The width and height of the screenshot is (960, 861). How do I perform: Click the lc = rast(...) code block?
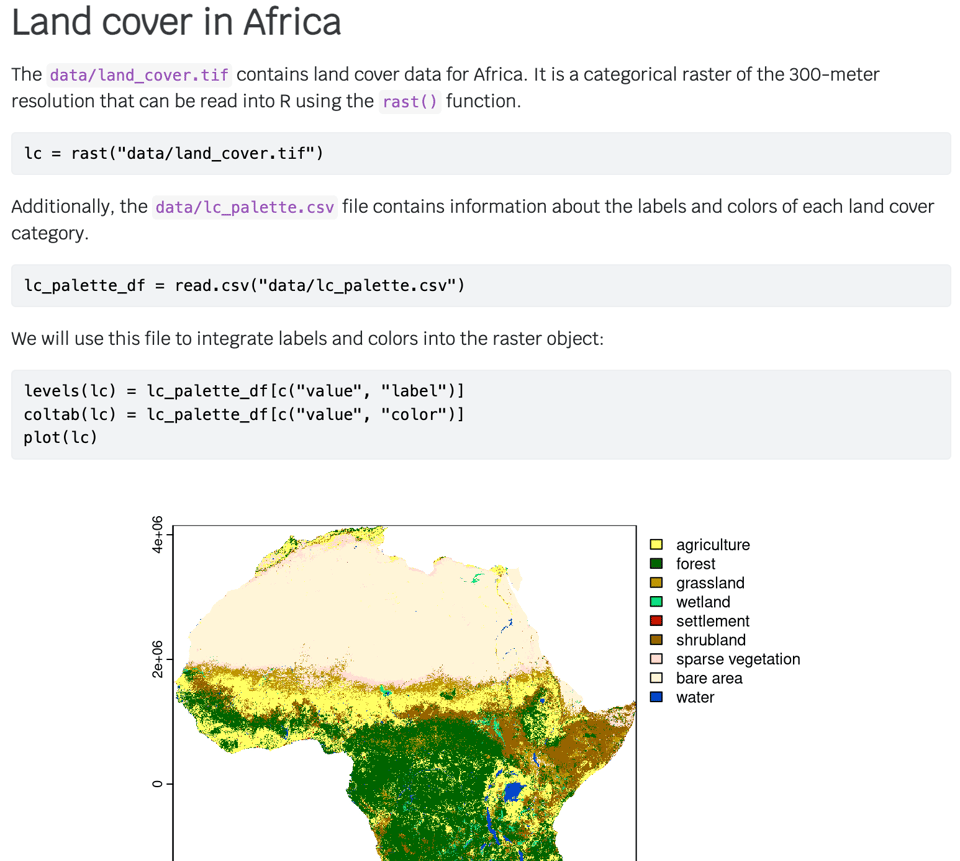[174, 153]
